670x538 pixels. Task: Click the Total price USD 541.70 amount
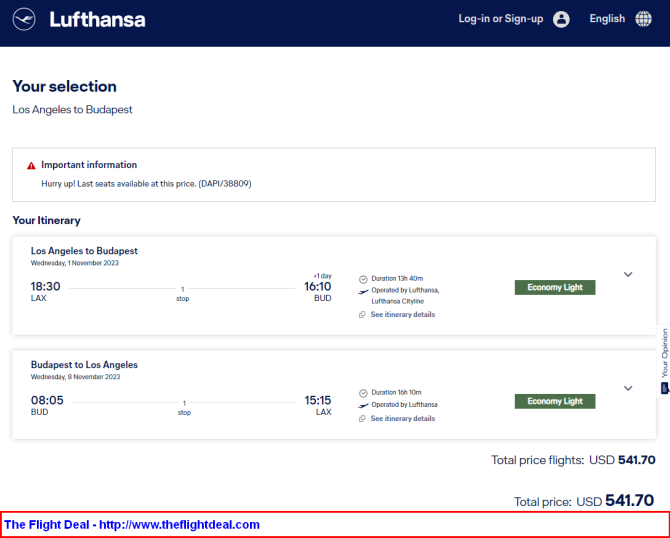pyautogui.click(x=584, y=500)
